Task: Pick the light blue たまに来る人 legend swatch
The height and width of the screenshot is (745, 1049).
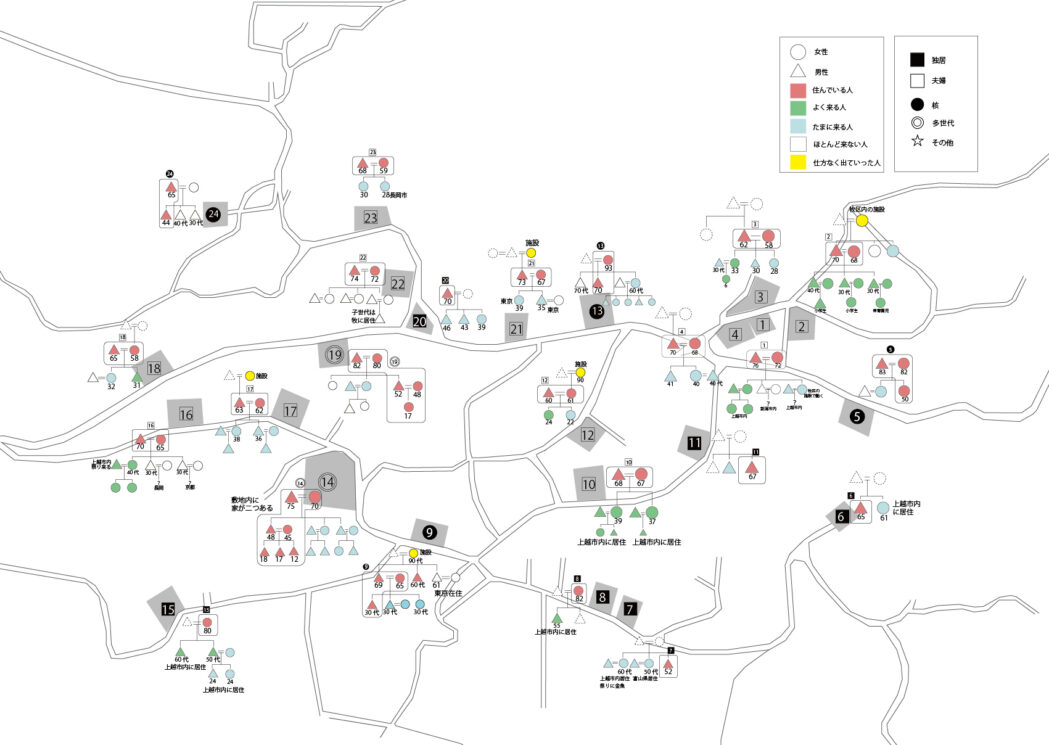Action: click(x=797, y=127)
